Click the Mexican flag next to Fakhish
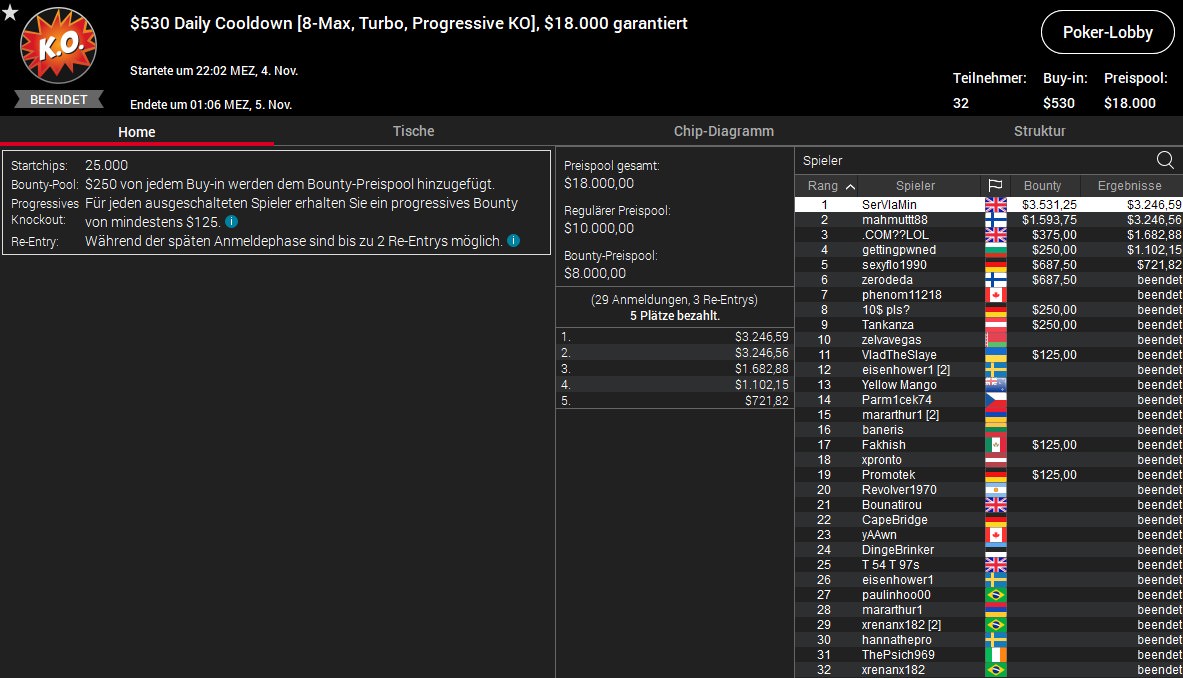The image size is (1183, 678). [995, 445]
